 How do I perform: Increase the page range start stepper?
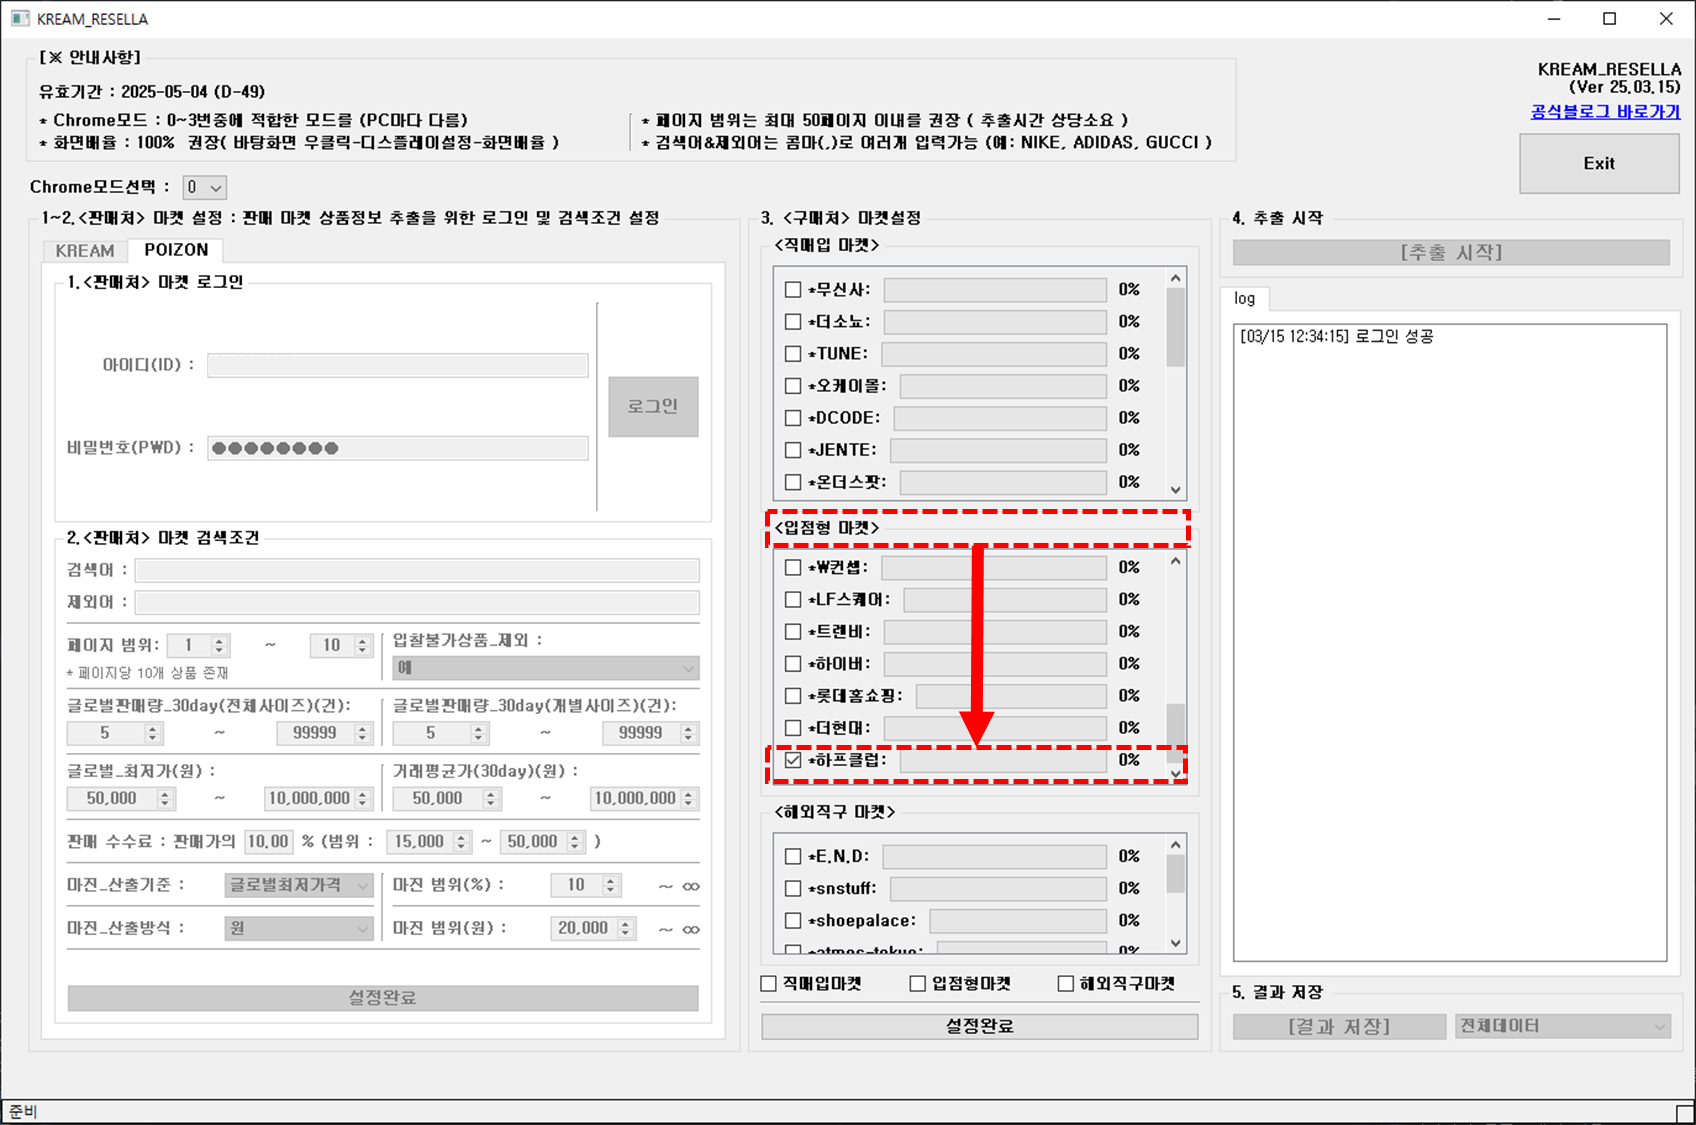[x=220, y=640]
